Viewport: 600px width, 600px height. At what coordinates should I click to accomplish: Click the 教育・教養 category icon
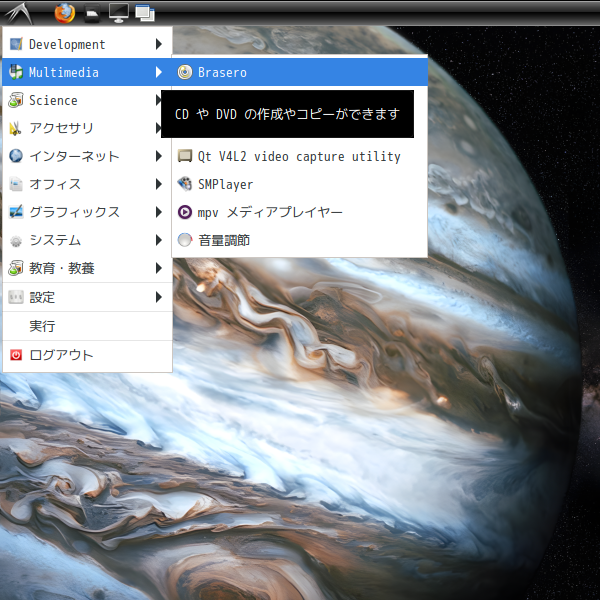tap(16, 268)
